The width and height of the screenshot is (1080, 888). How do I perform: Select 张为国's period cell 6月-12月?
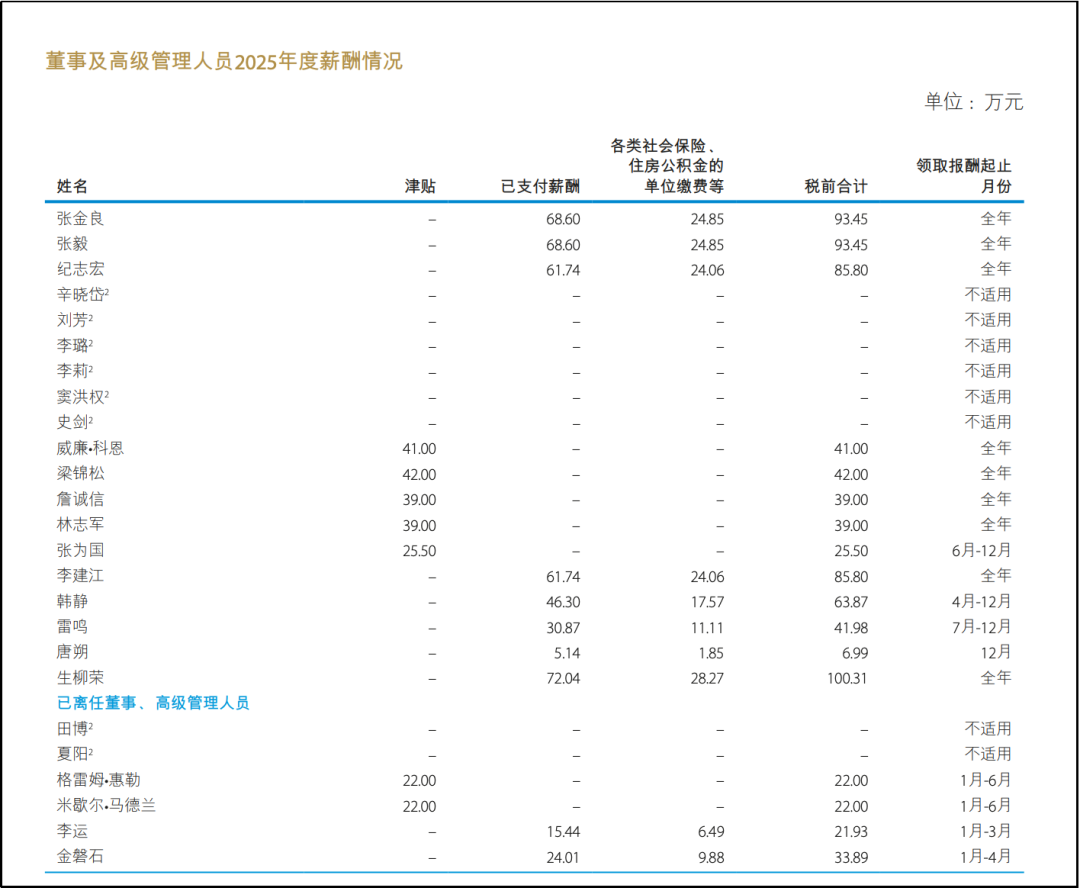(x=981, y=550)
